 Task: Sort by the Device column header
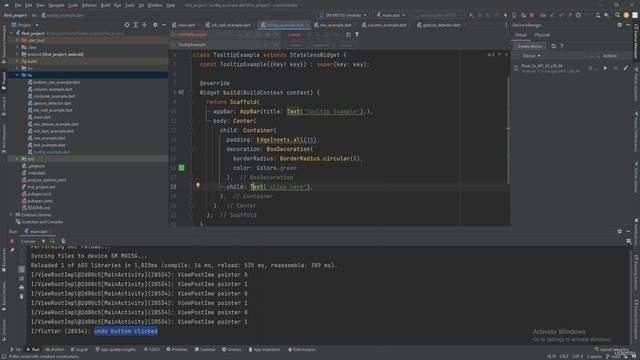click(531, 56)
